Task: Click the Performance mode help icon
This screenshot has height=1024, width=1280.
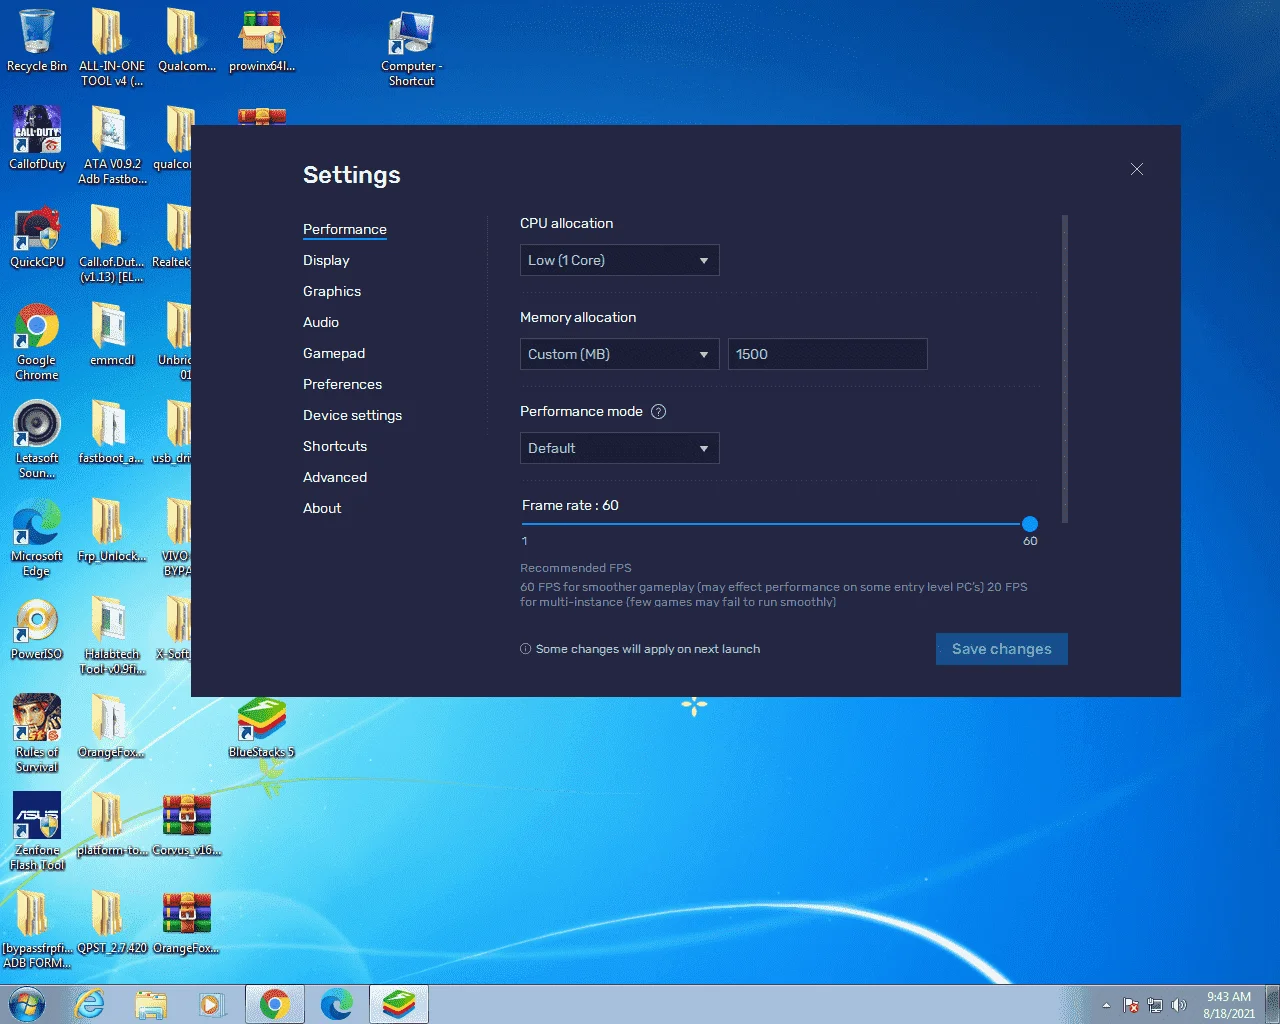Action: [x=658, y=412]
